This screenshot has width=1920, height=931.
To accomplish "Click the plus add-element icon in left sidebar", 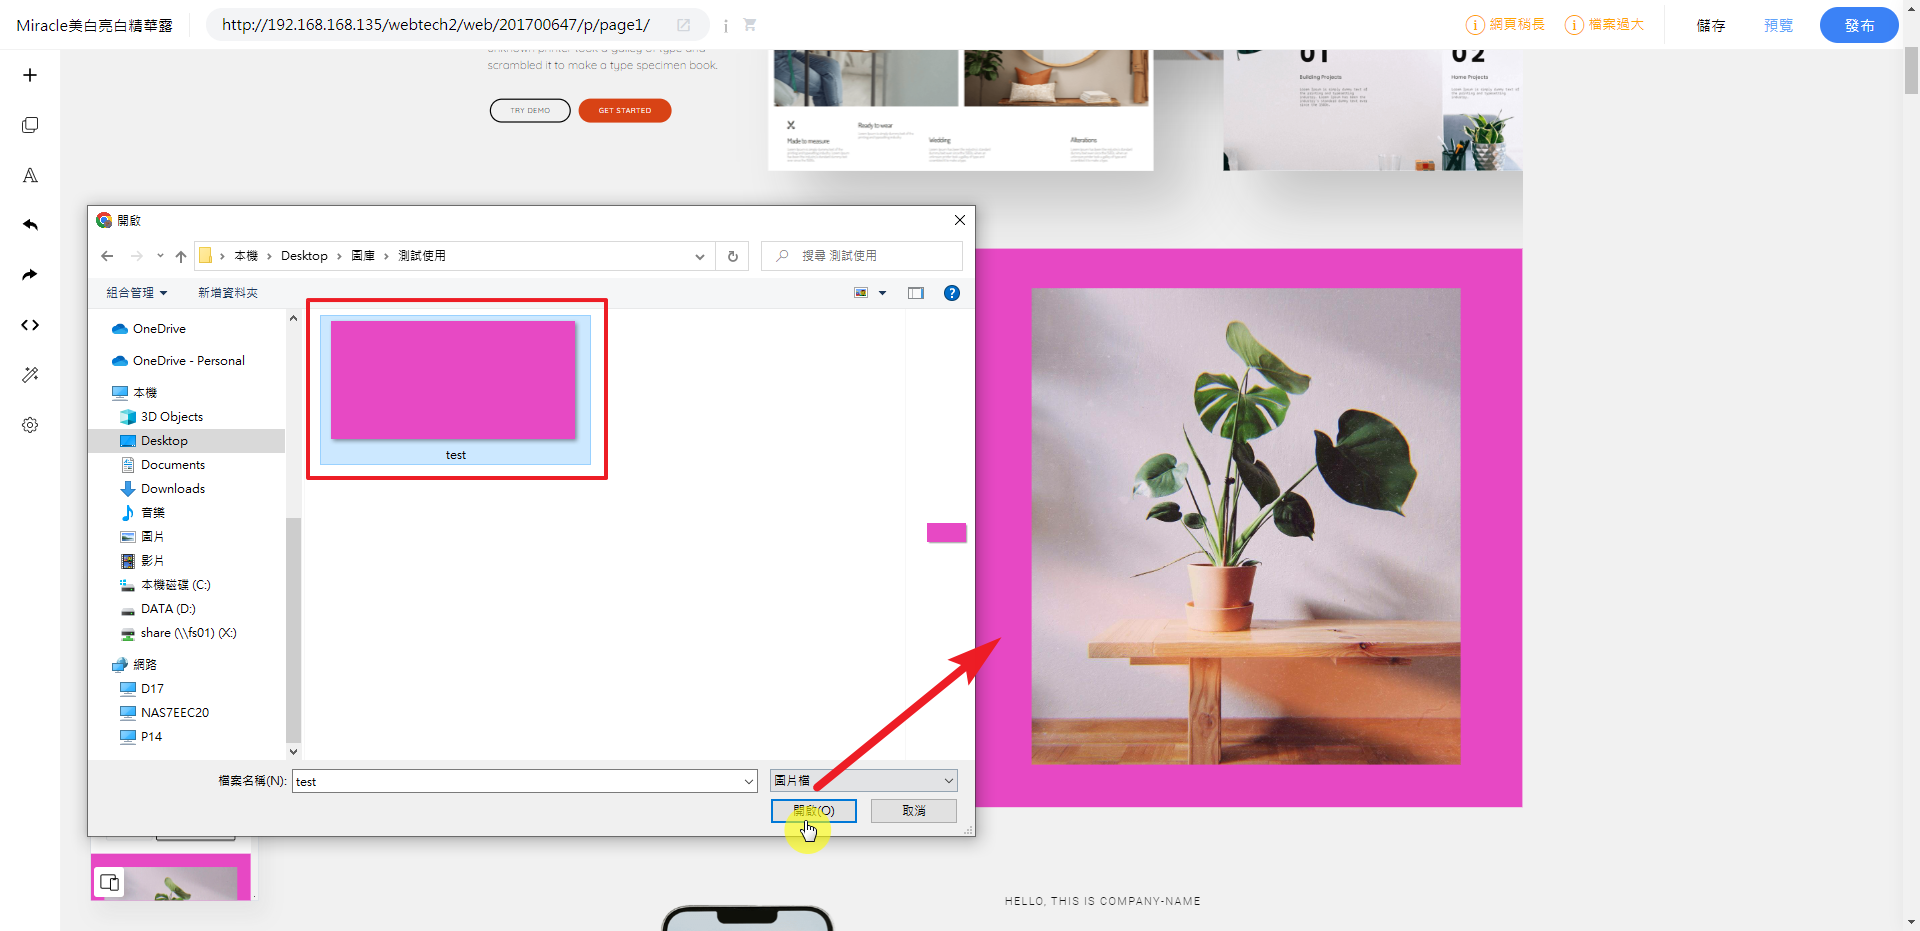I will click(30, 75).
